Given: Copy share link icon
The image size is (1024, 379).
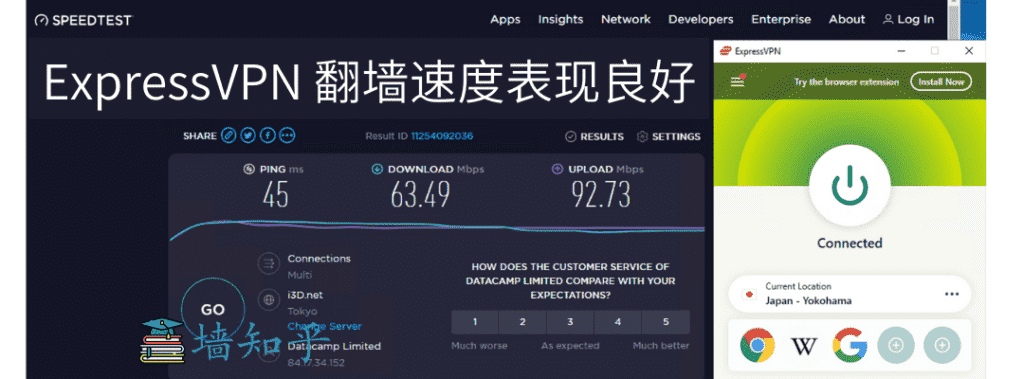Looking at the screenshot, I should [x=228, y=136].
